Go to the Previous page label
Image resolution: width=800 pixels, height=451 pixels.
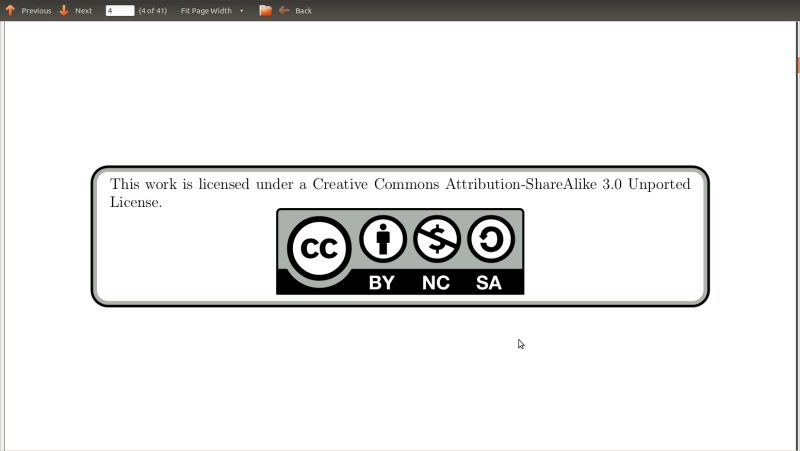pyautogui.click(x=36, y=11)
